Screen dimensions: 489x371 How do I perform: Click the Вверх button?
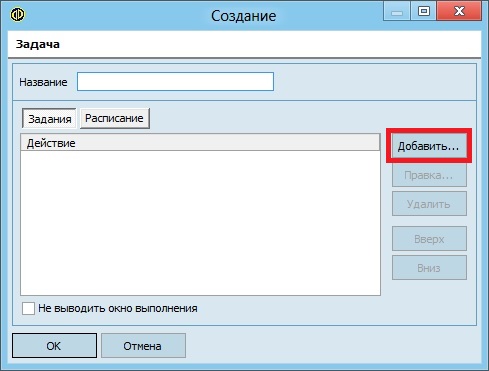click(429, 239)
